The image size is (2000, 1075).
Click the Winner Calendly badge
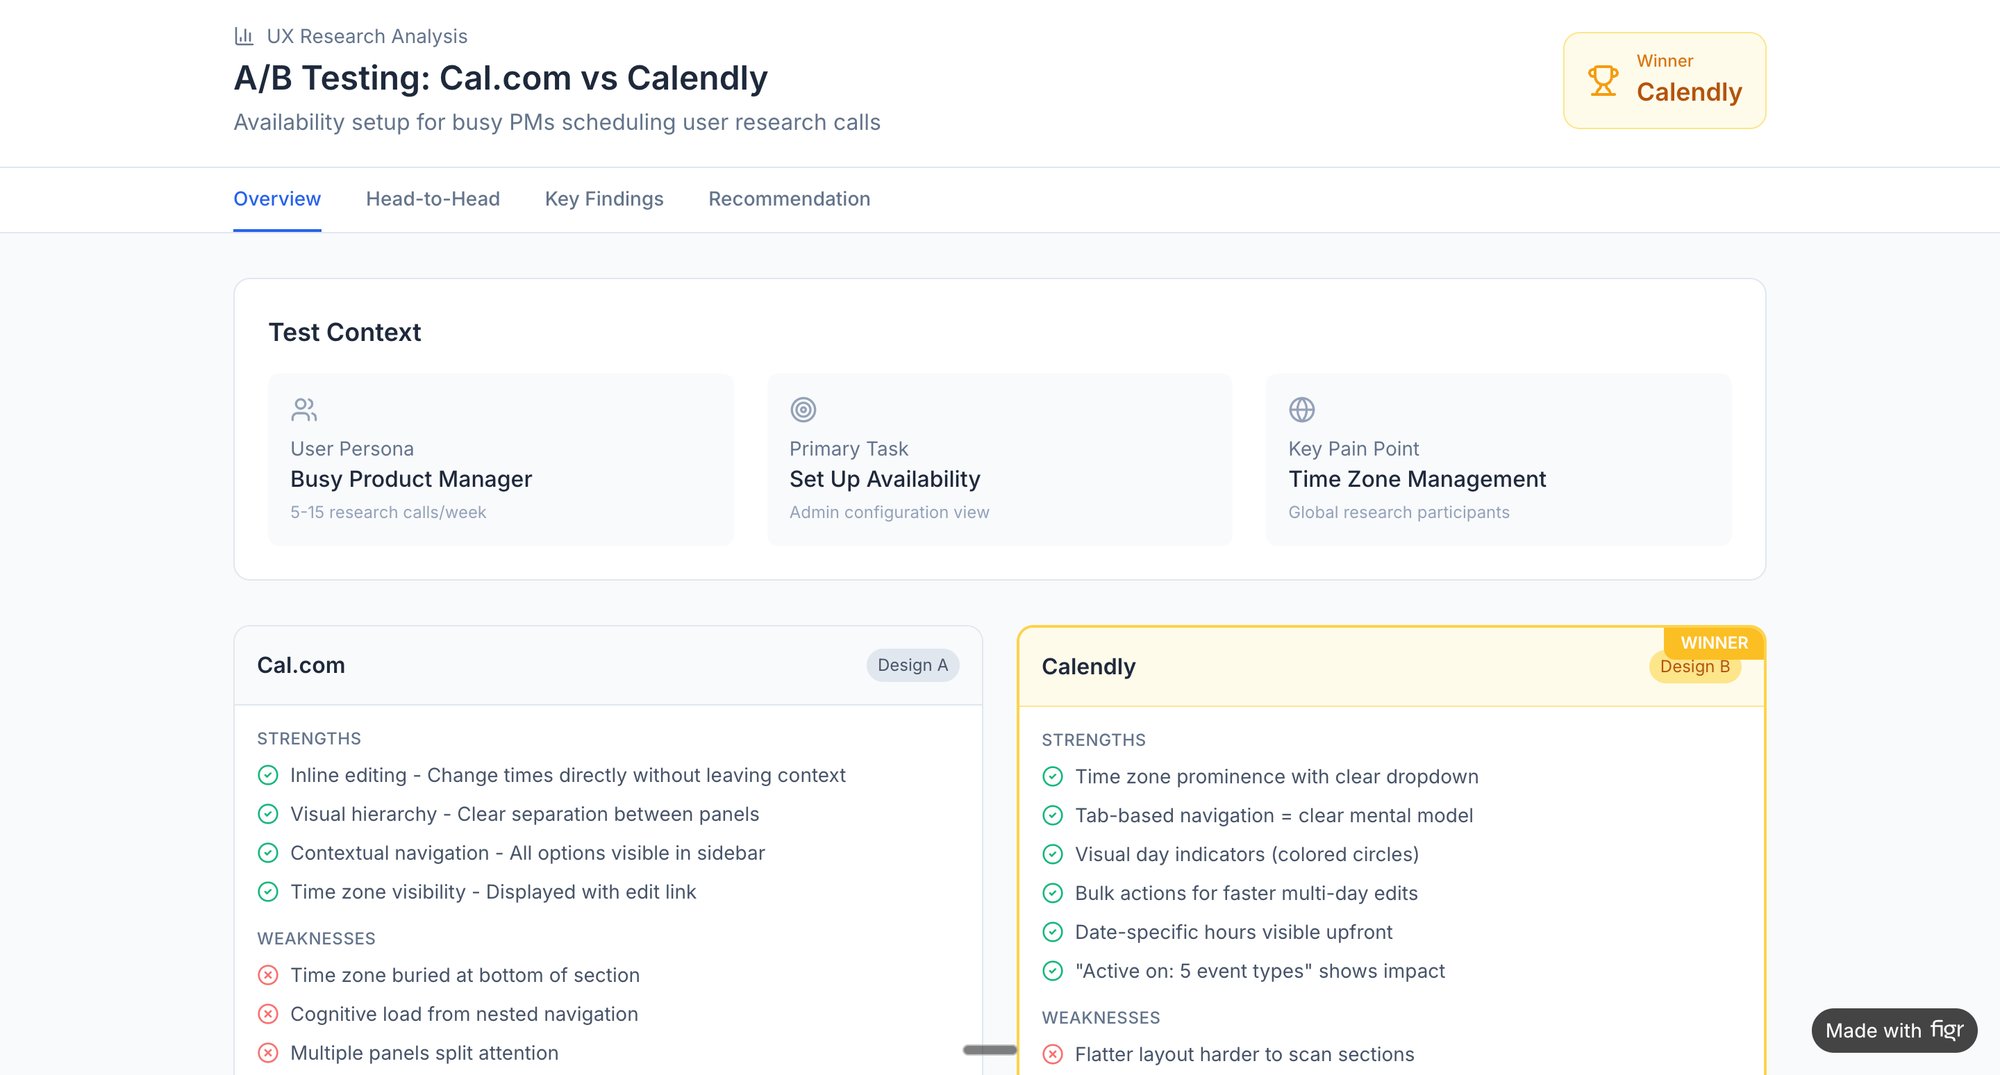(1664, 80)
